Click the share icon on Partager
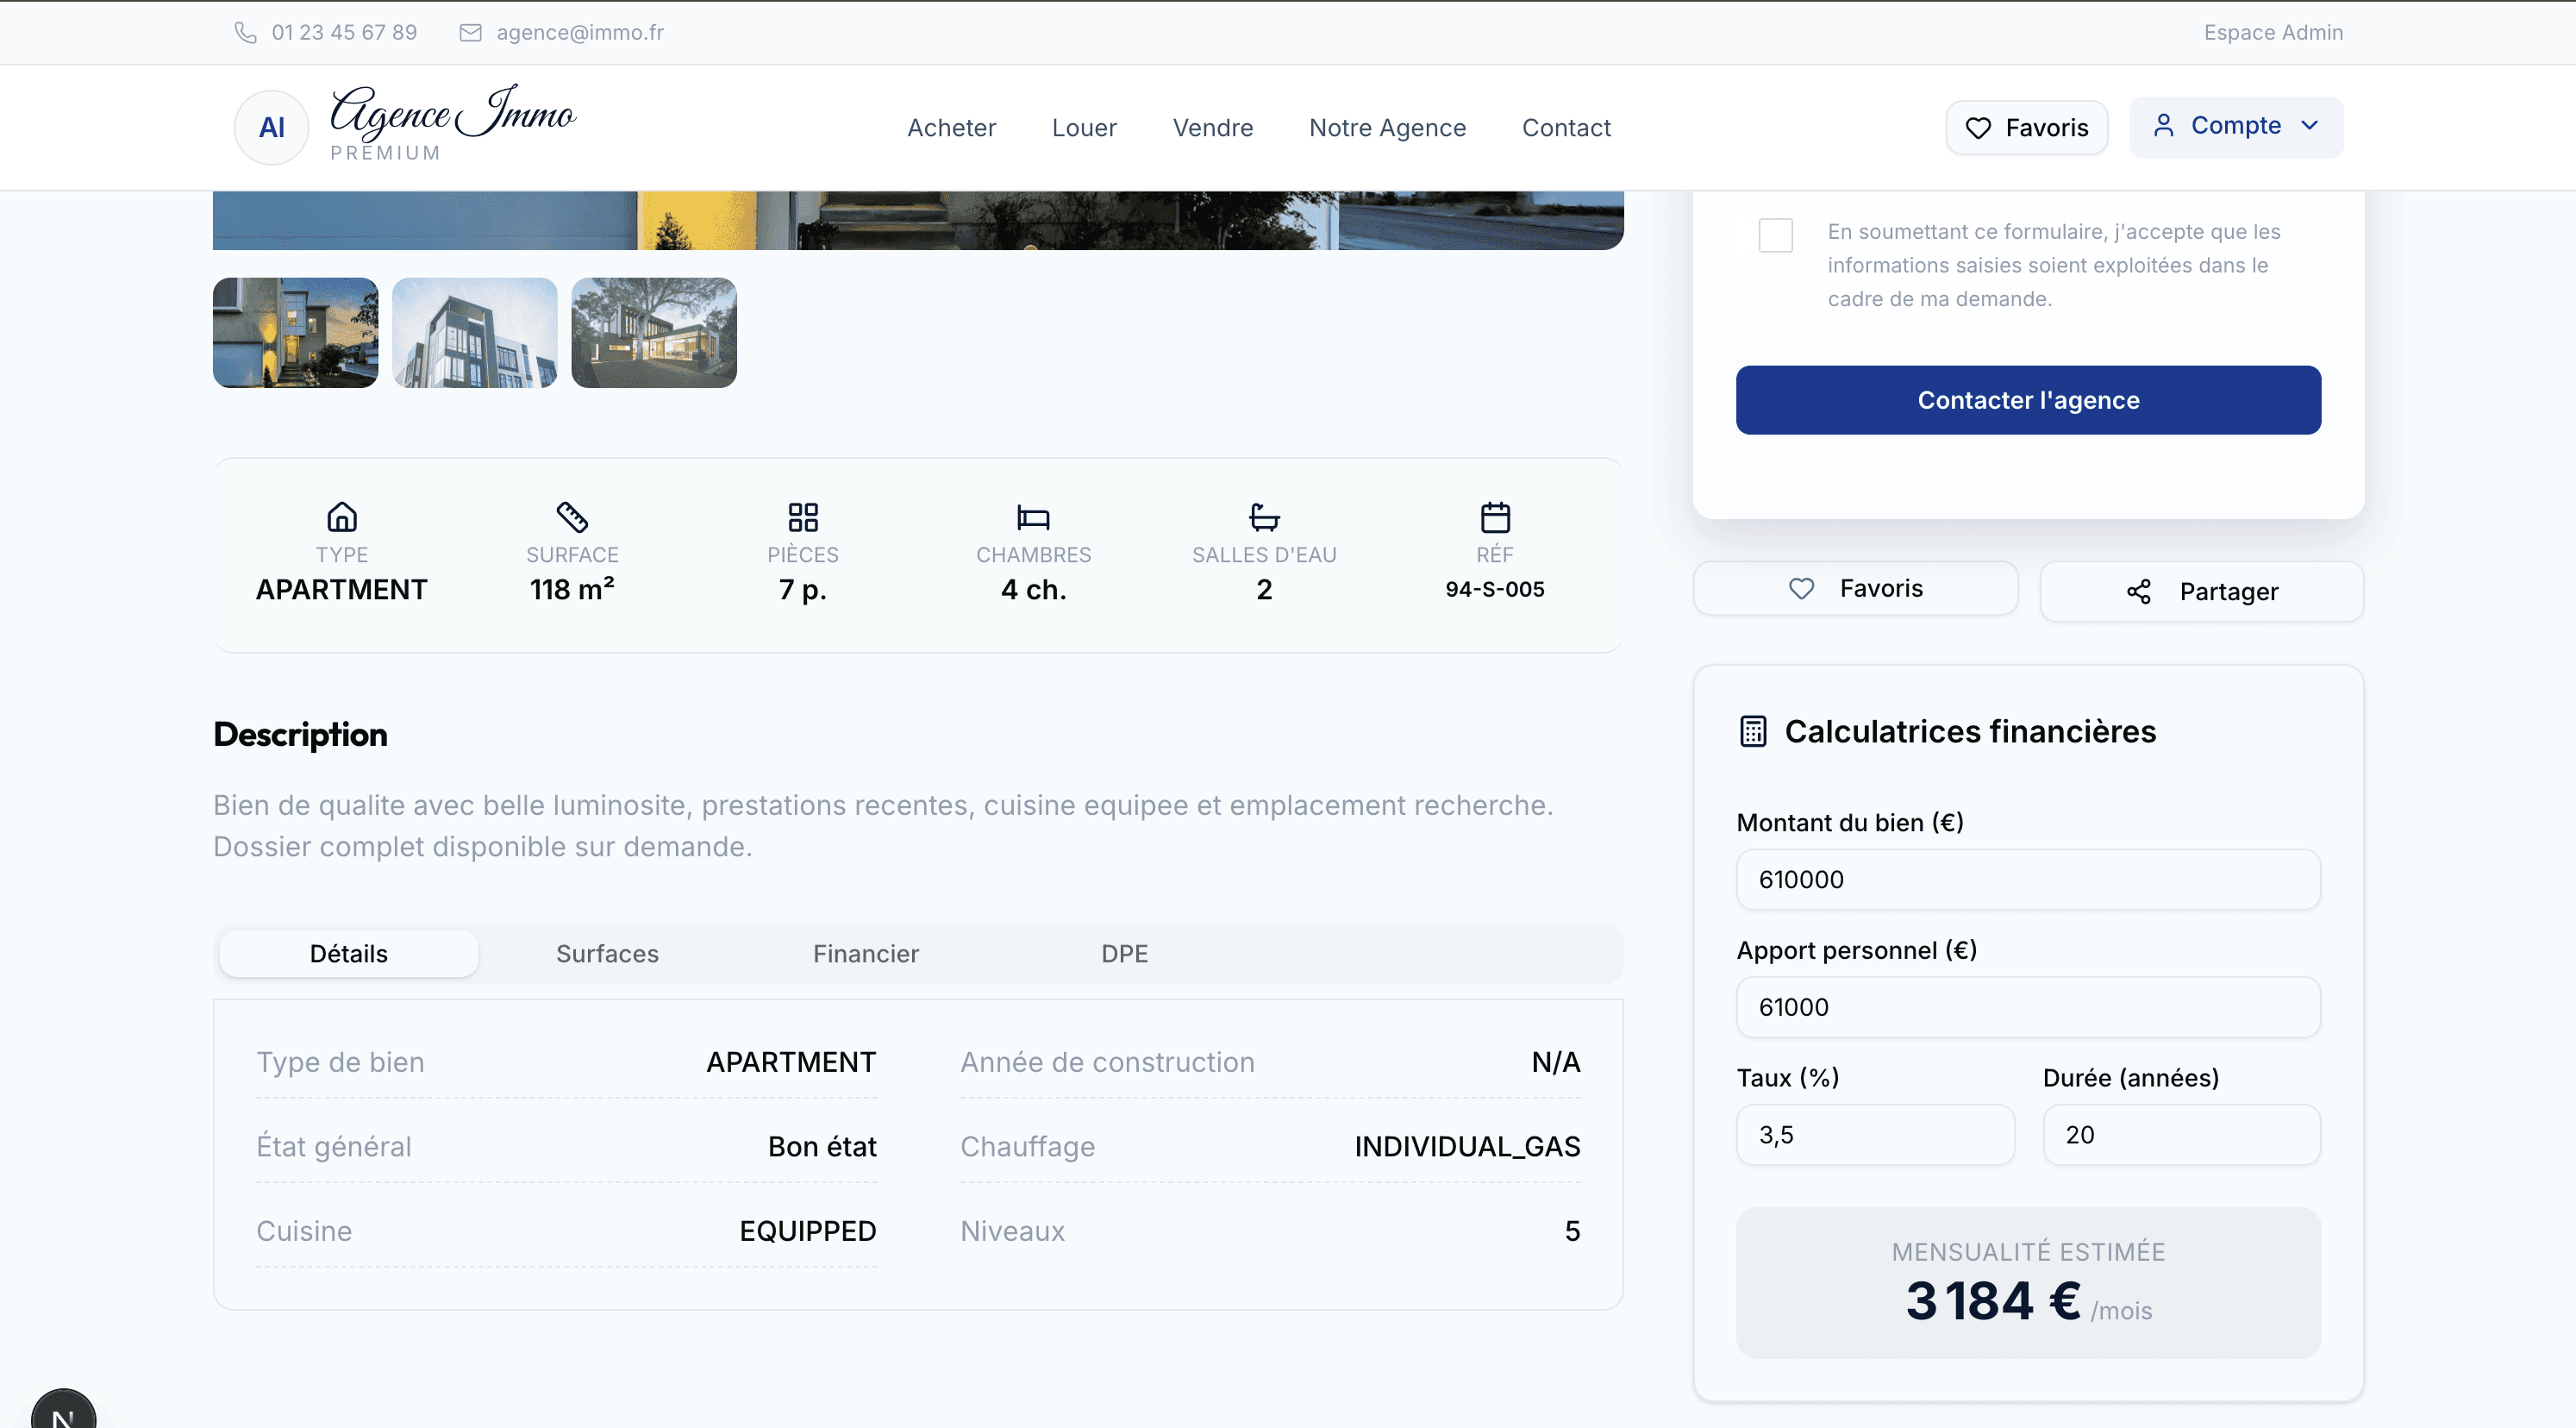 click(x=2138, y=592)
